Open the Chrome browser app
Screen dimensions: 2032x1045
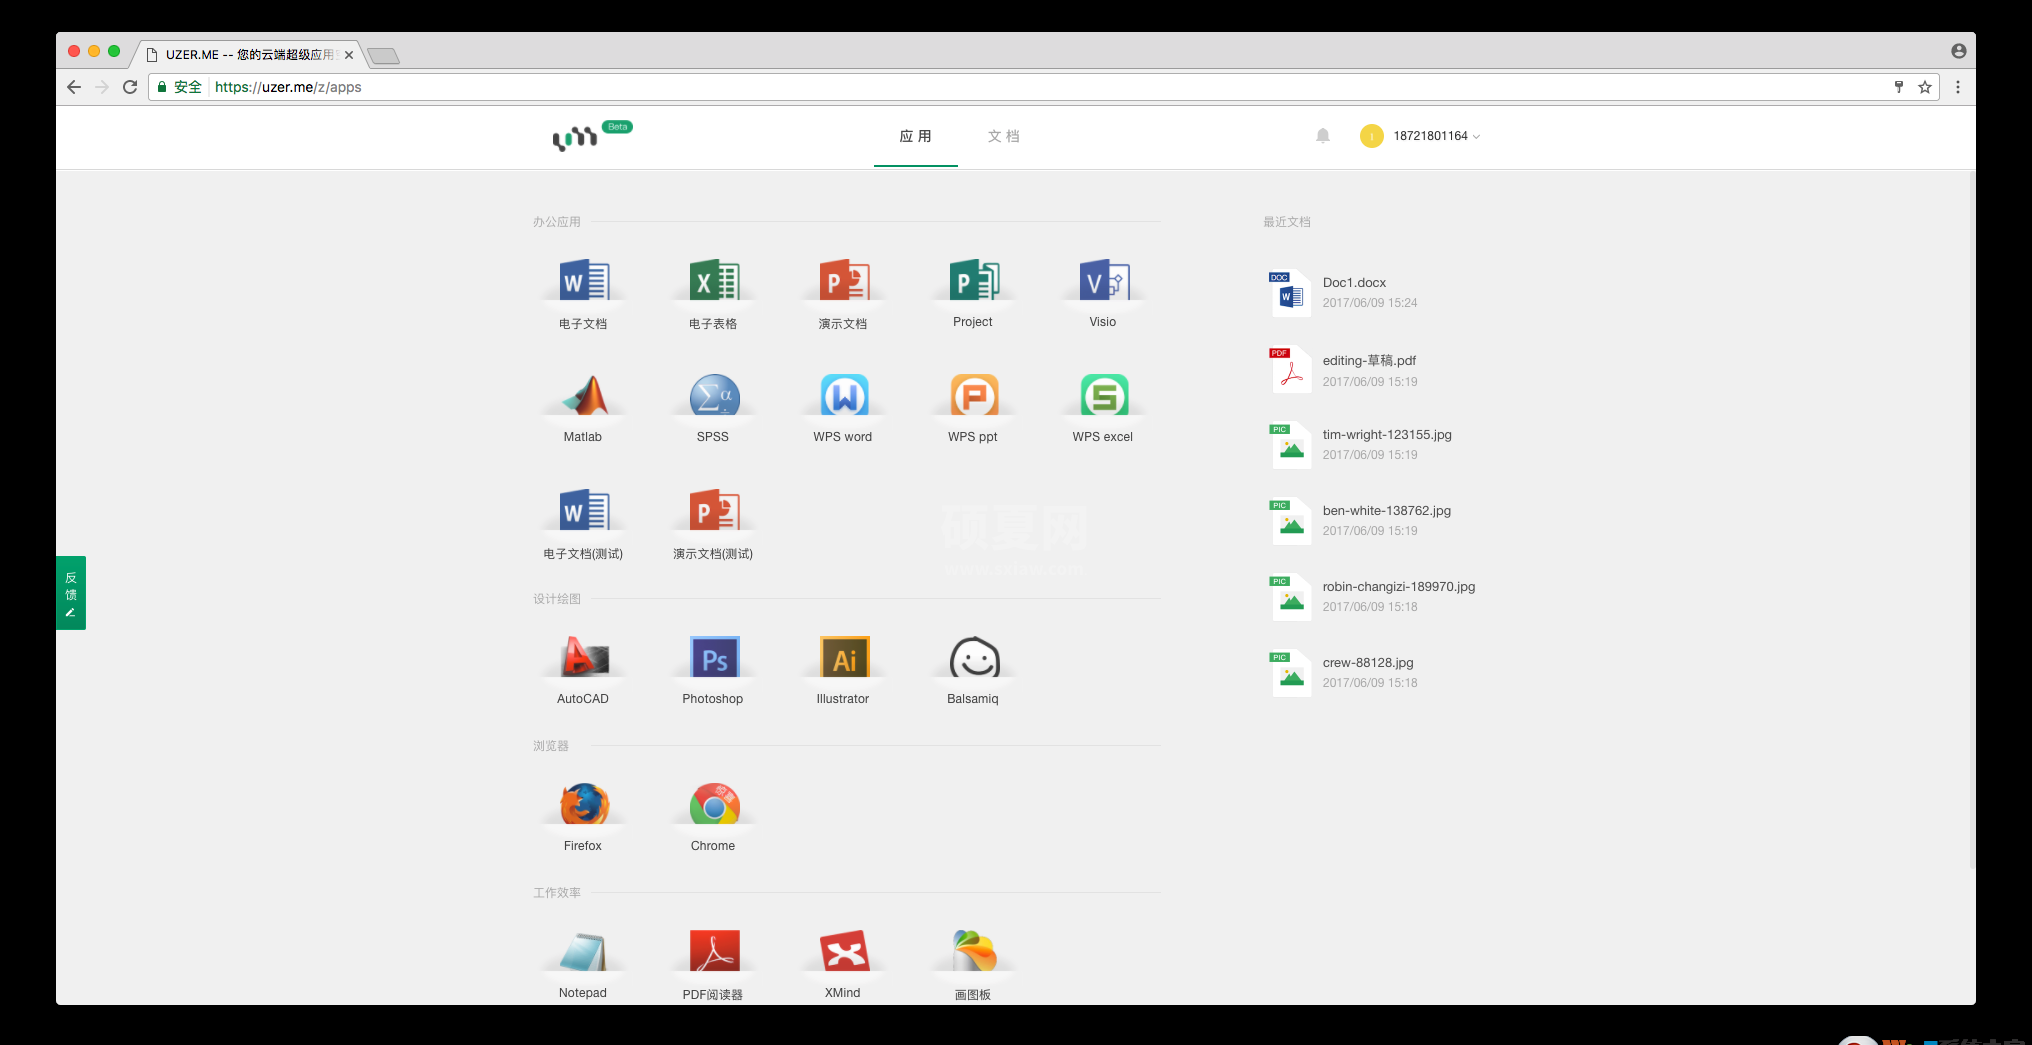tap(714, 805)
